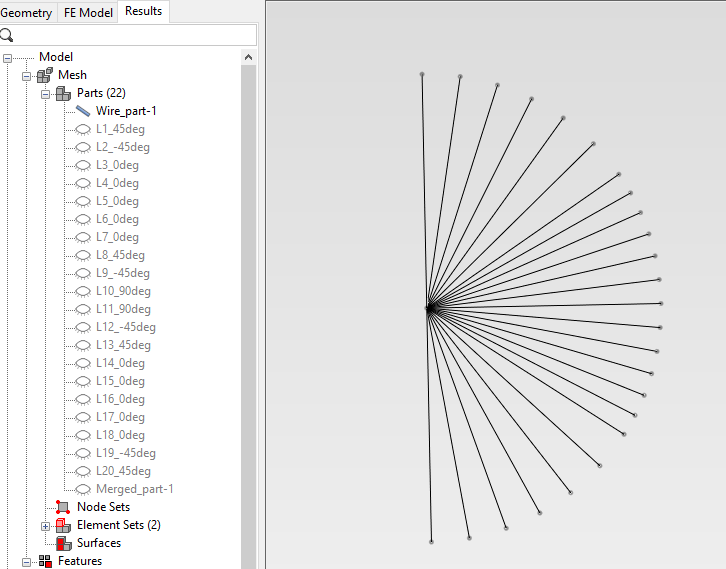
Task: Click the tree panel vertical scrollbar track
Action: (x=249, y=317)
